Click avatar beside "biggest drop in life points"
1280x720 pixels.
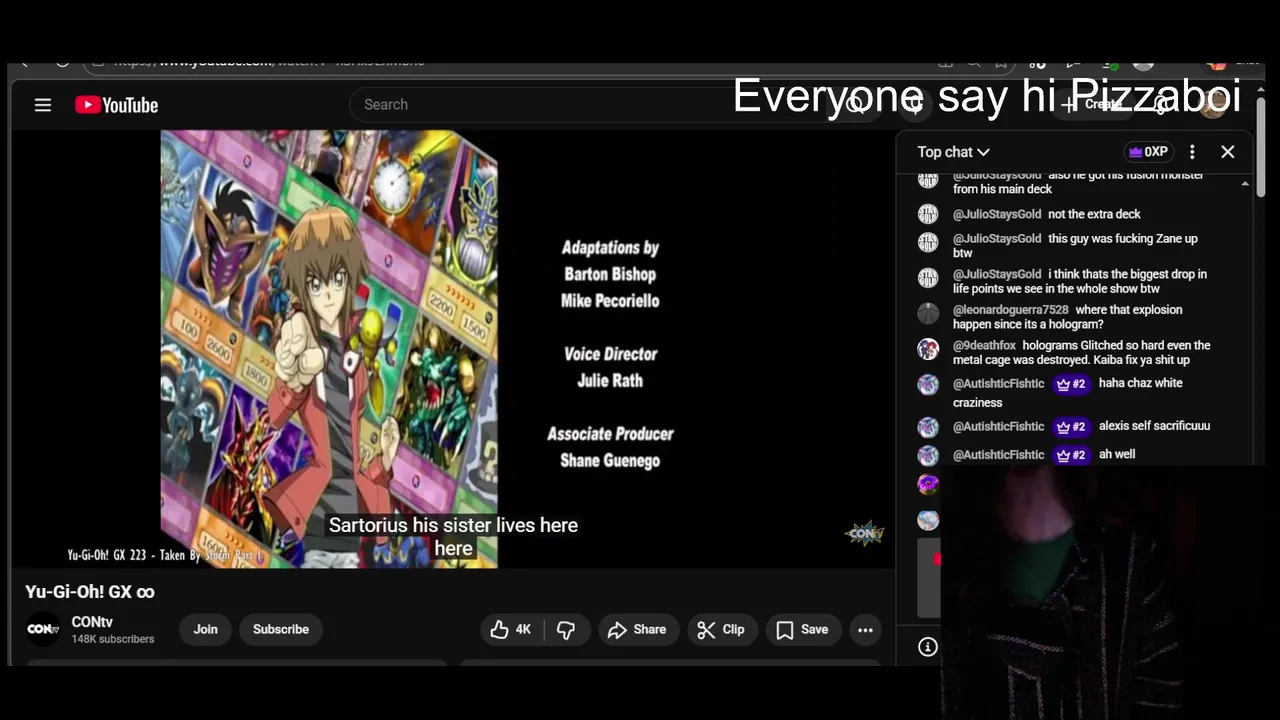[x=928, y=277]
